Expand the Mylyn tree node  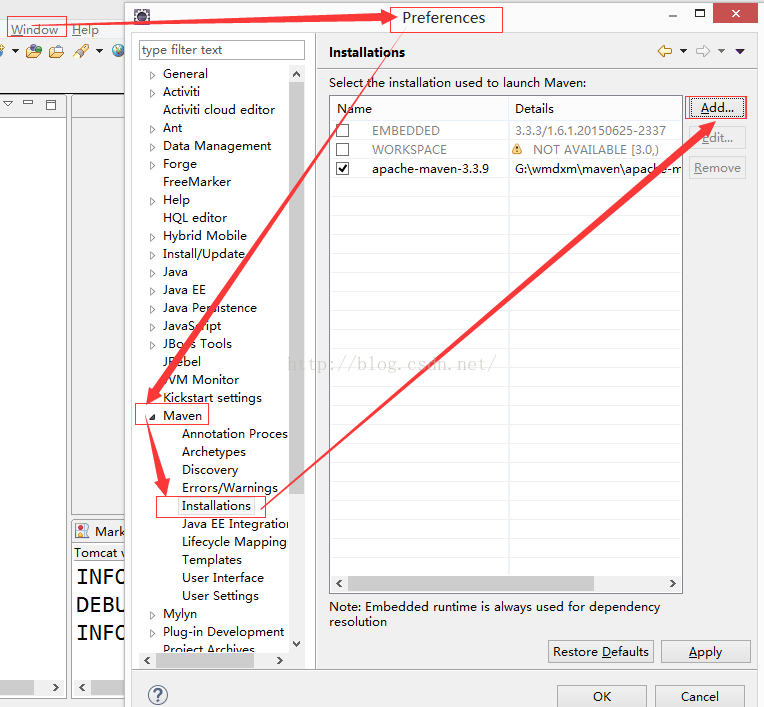tap(153, 615)
